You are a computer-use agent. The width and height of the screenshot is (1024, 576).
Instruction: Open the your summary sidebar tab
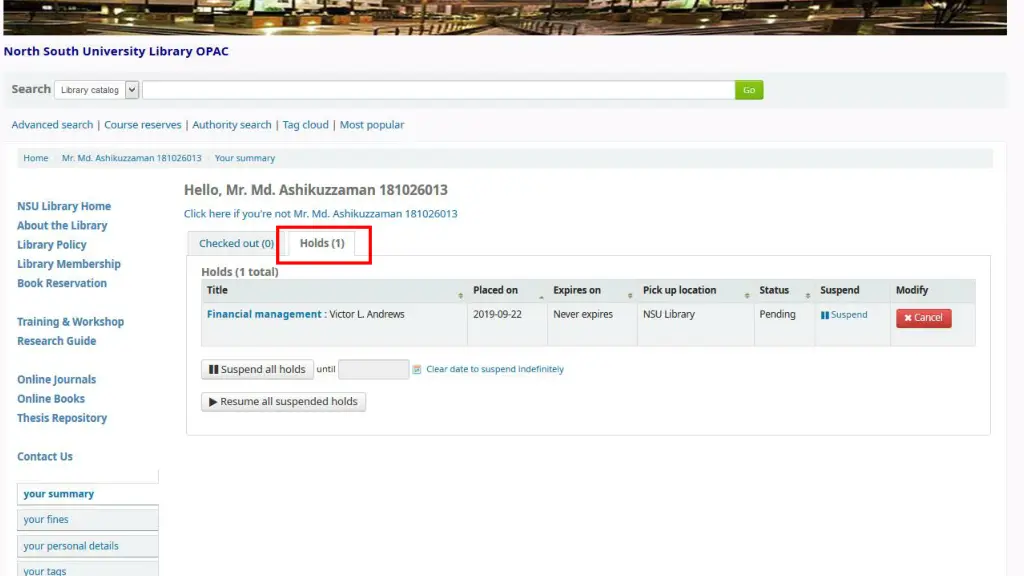(88, 494)
